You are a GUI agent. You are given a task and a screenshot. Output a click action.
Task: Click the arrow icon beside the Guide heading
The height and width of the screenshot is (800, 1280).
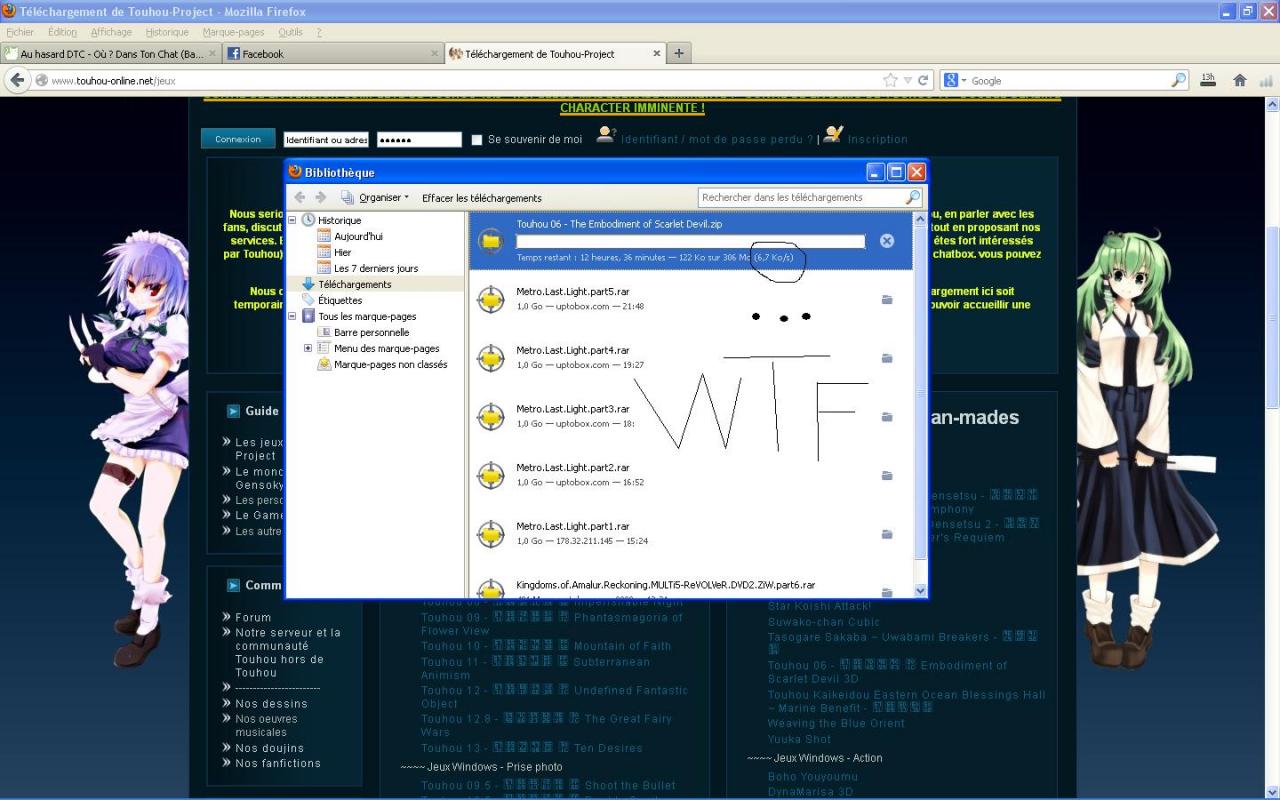tap(233, 411)
